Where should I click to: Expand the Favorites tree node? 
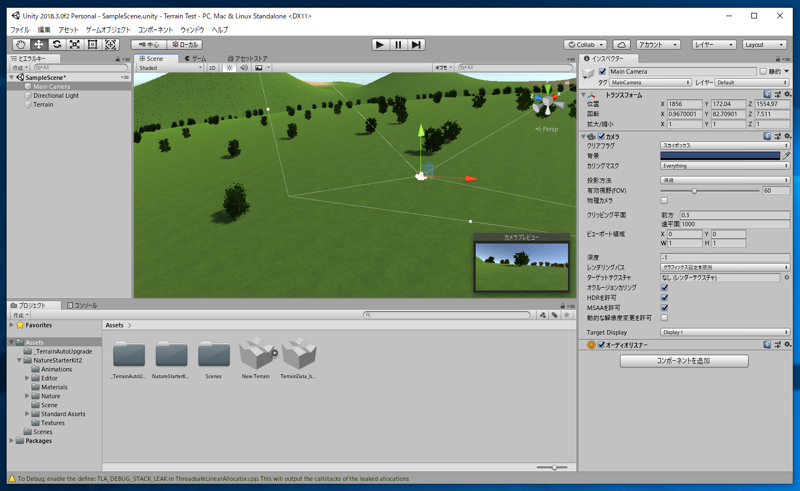coord(12,325)
